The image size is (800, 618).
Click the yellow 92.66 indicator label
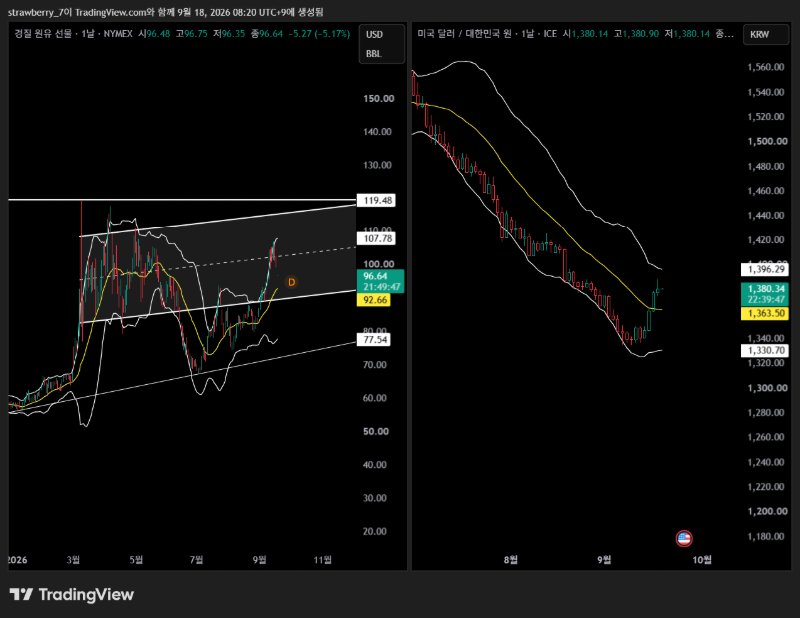374,300
